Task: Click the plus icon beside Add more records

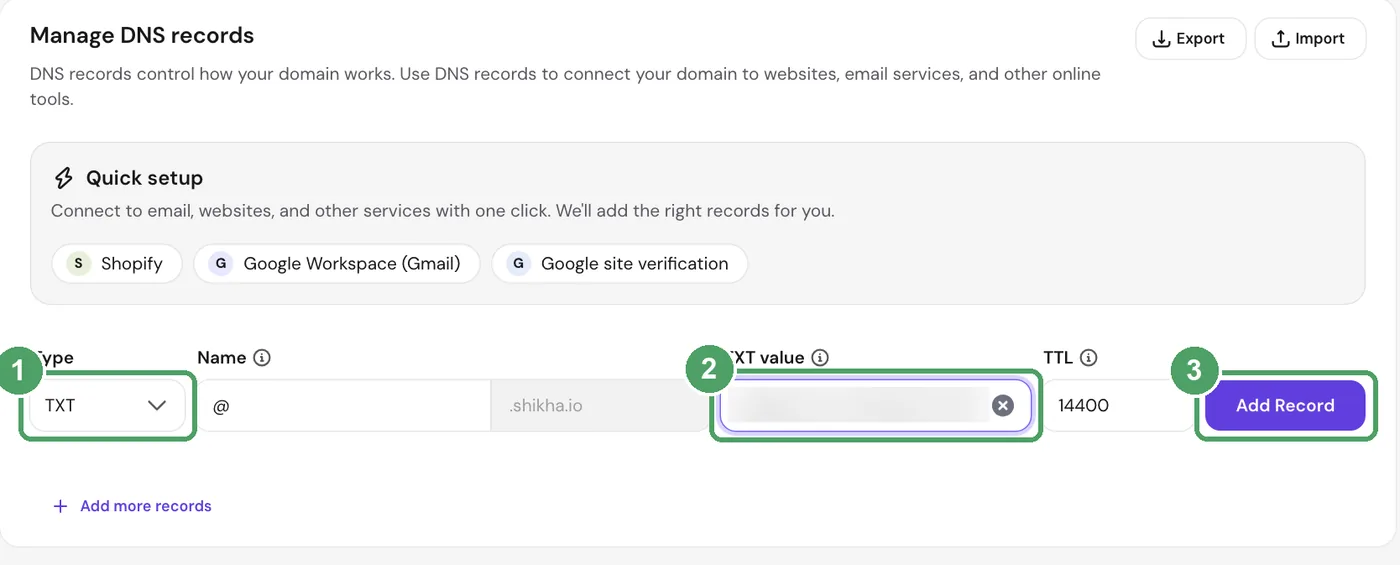Action: [x=60, y=506]
